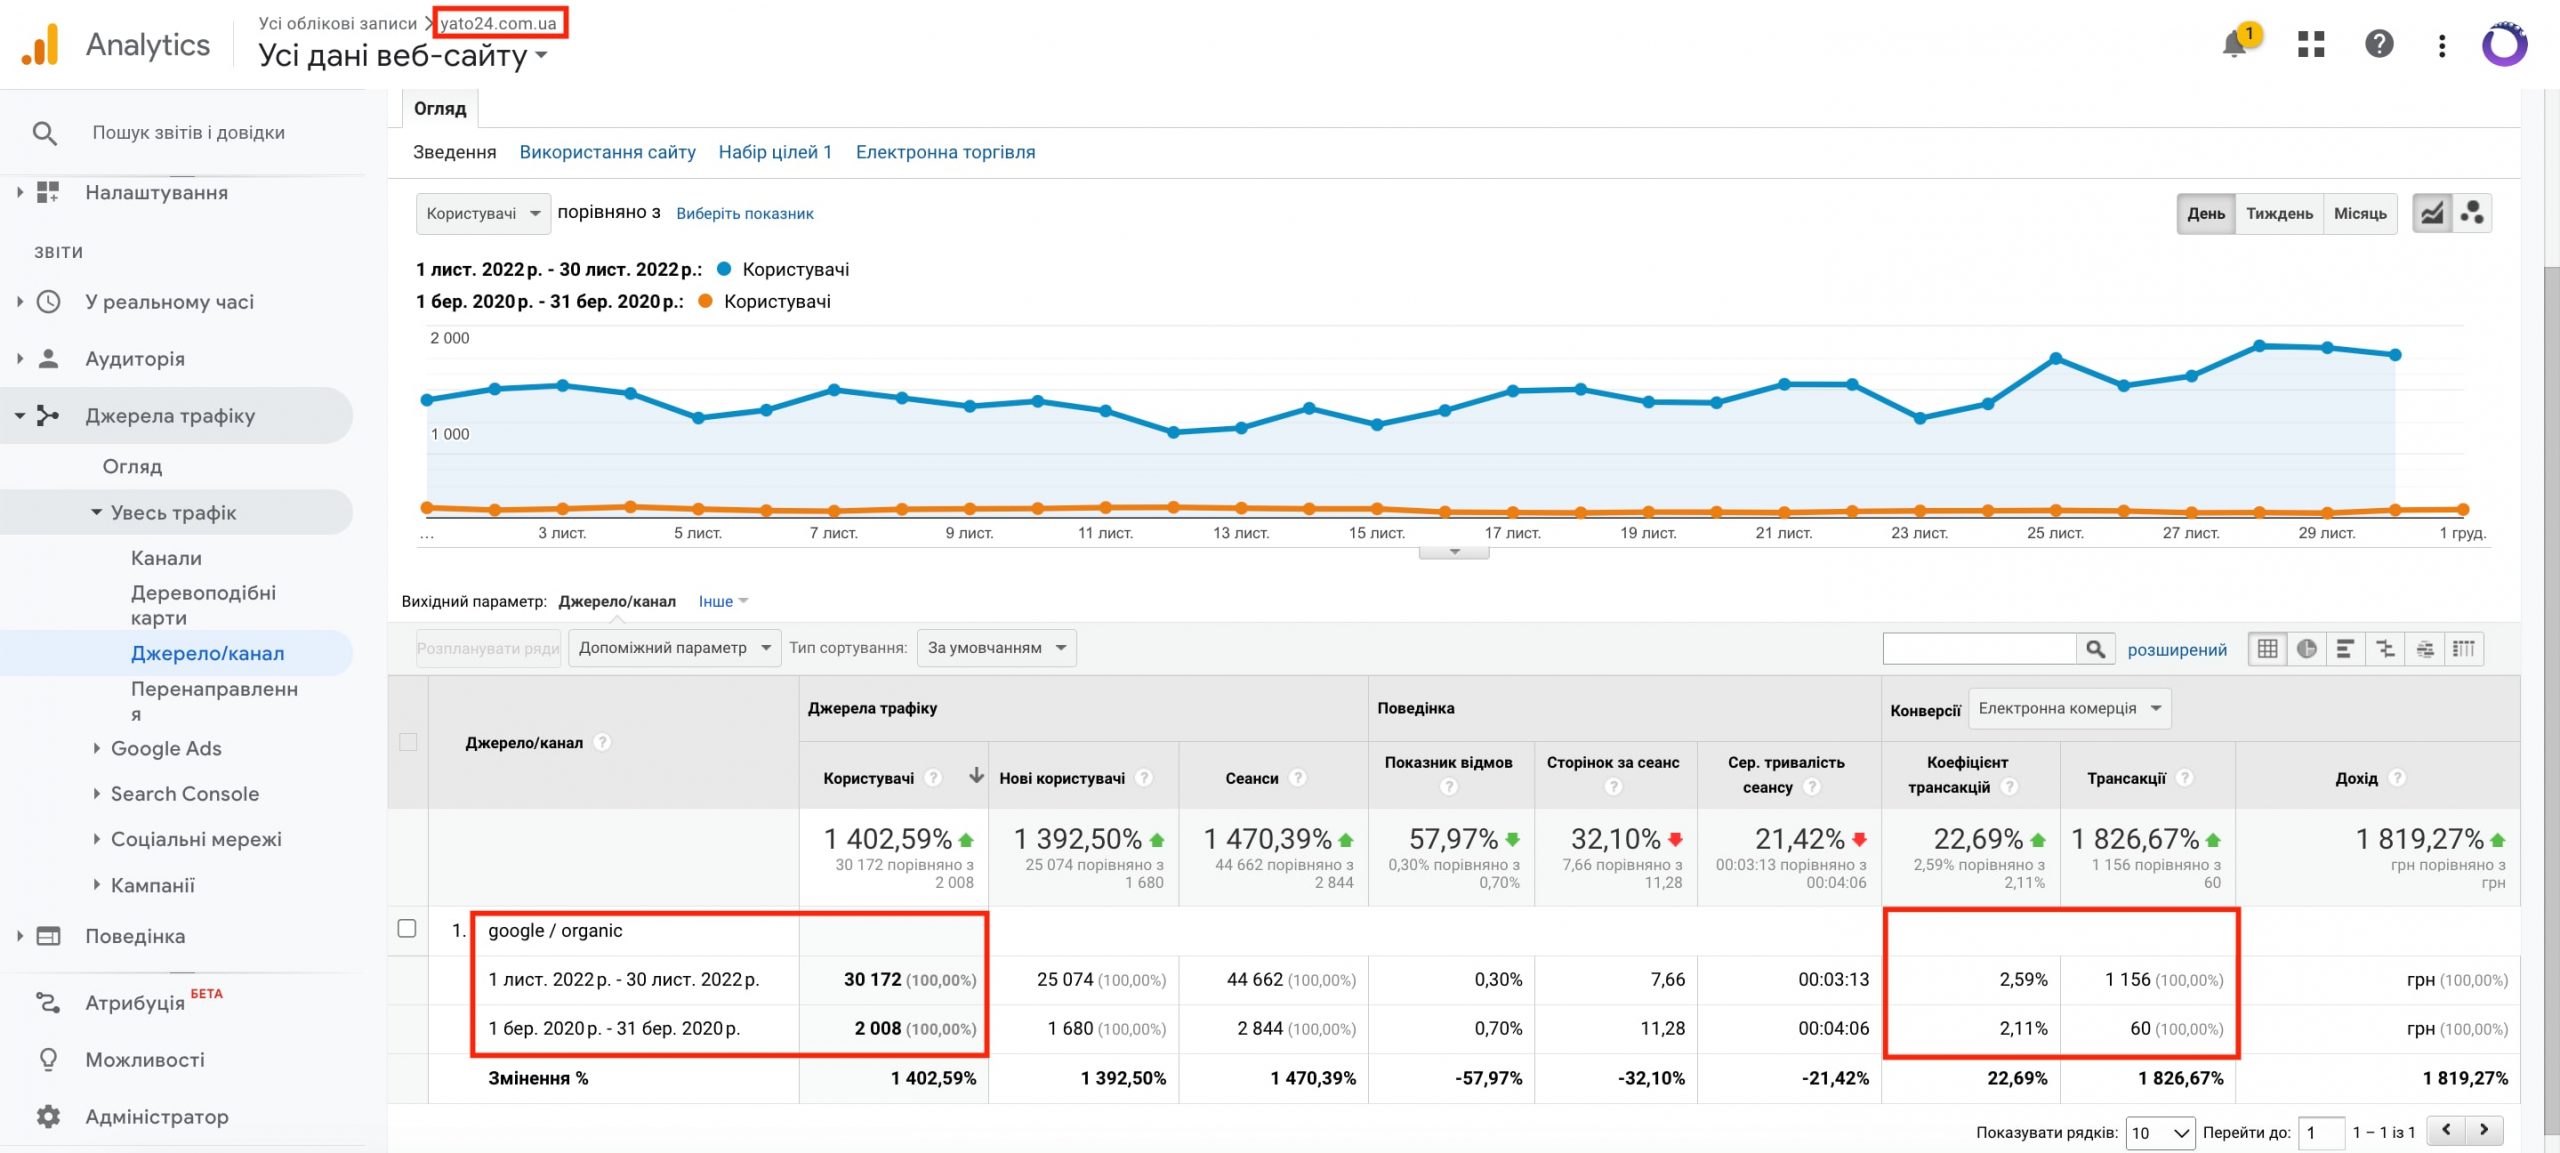This screenshot has width=2560, height=1153.
Task: Open the Електронна торгівля tab
Action: click(945, 152)
